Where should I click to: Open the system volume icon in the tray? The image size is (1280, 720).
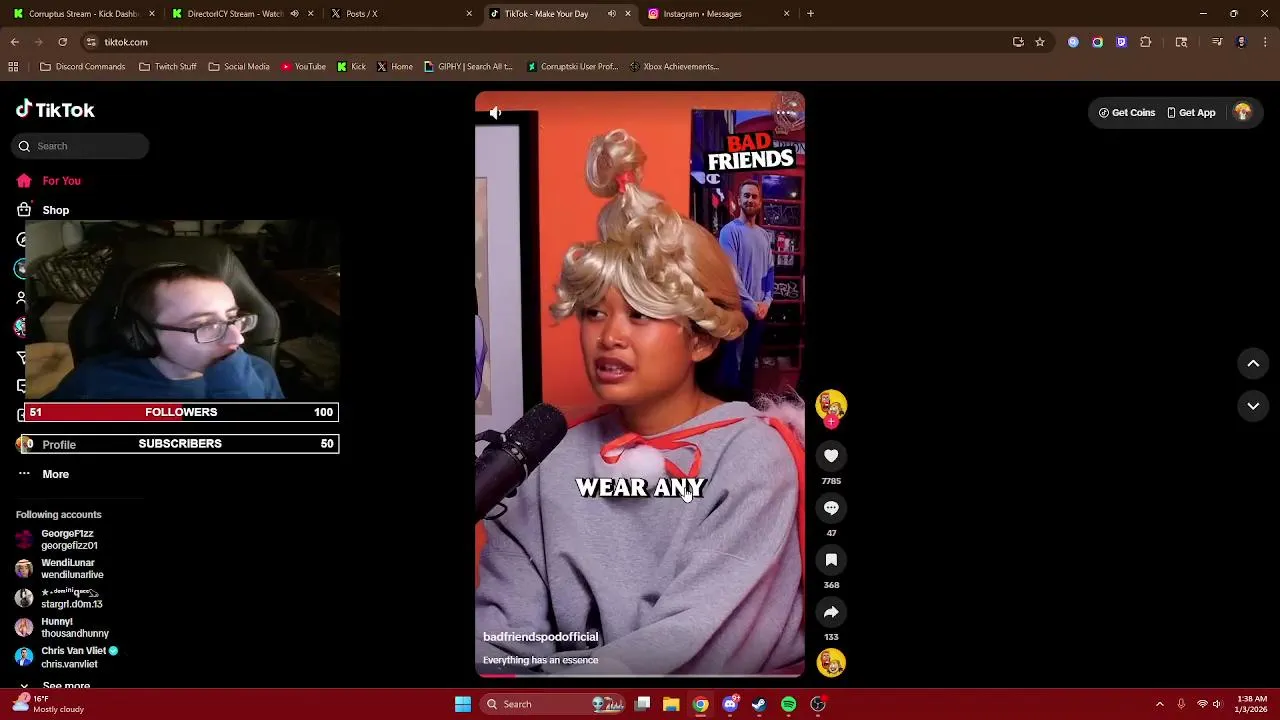pos(1217,704)
